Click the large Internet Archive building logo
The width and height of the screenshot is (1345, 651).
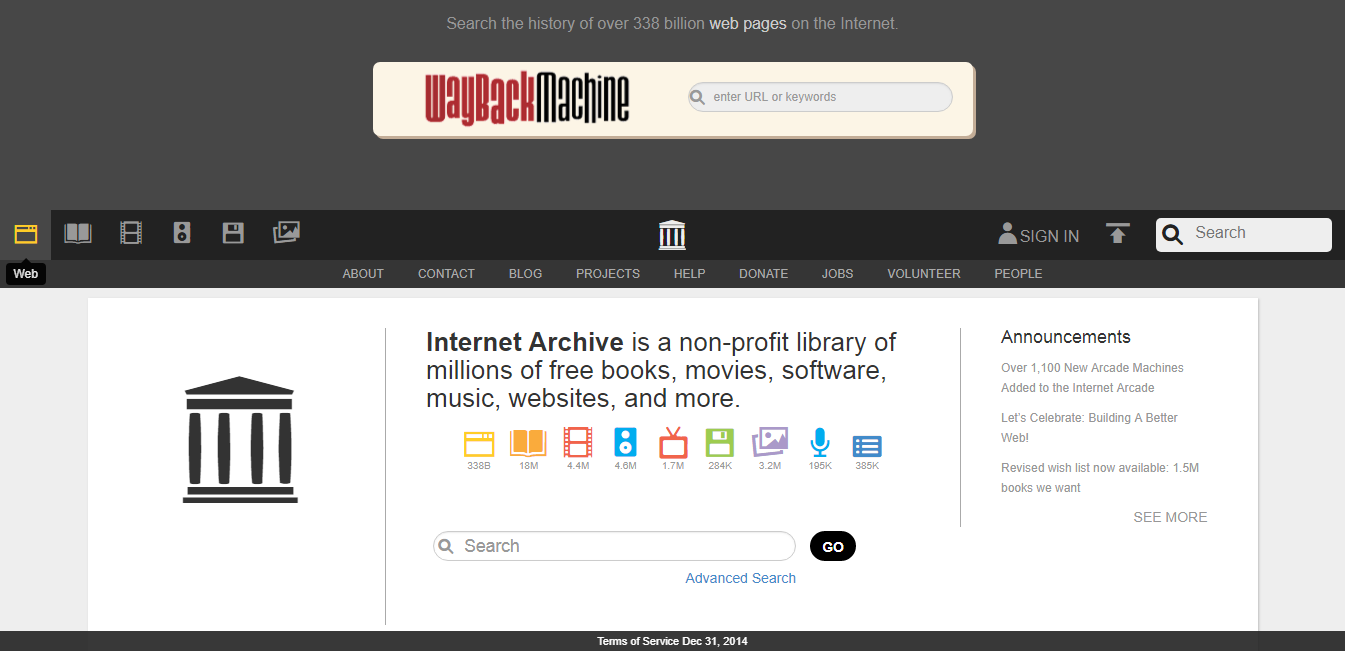pyautogui.click(x=240, y=440)
